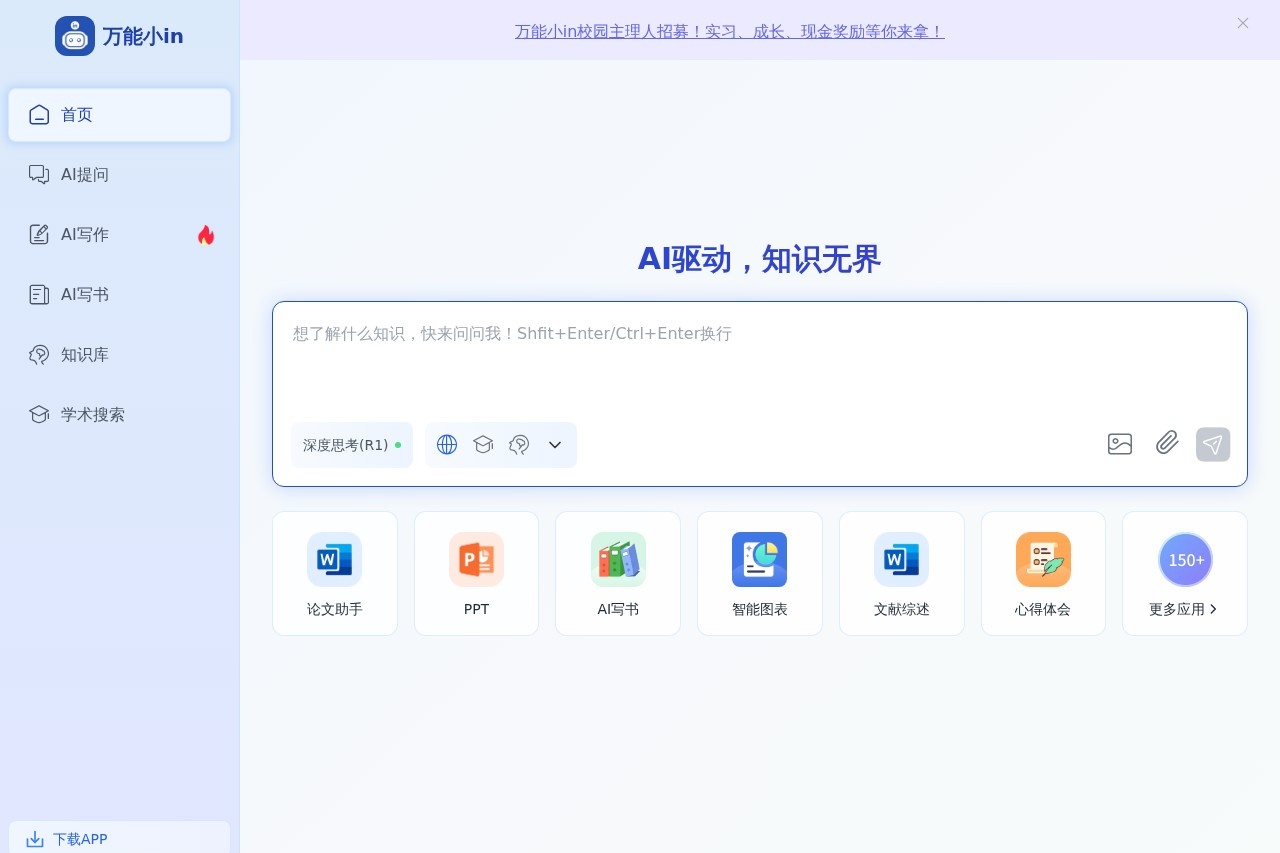
Task: Select the graduation cap academic mode icon
Action: point(483,444)
